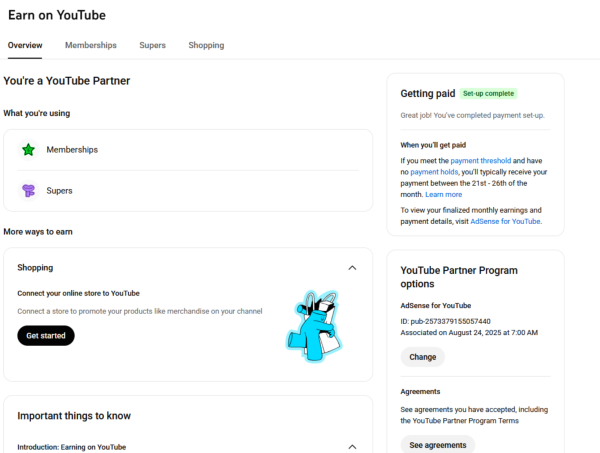Viewport: 600px width, 453px height.
Task: Click the Set-up complete status badge
Action: point(488,94)
